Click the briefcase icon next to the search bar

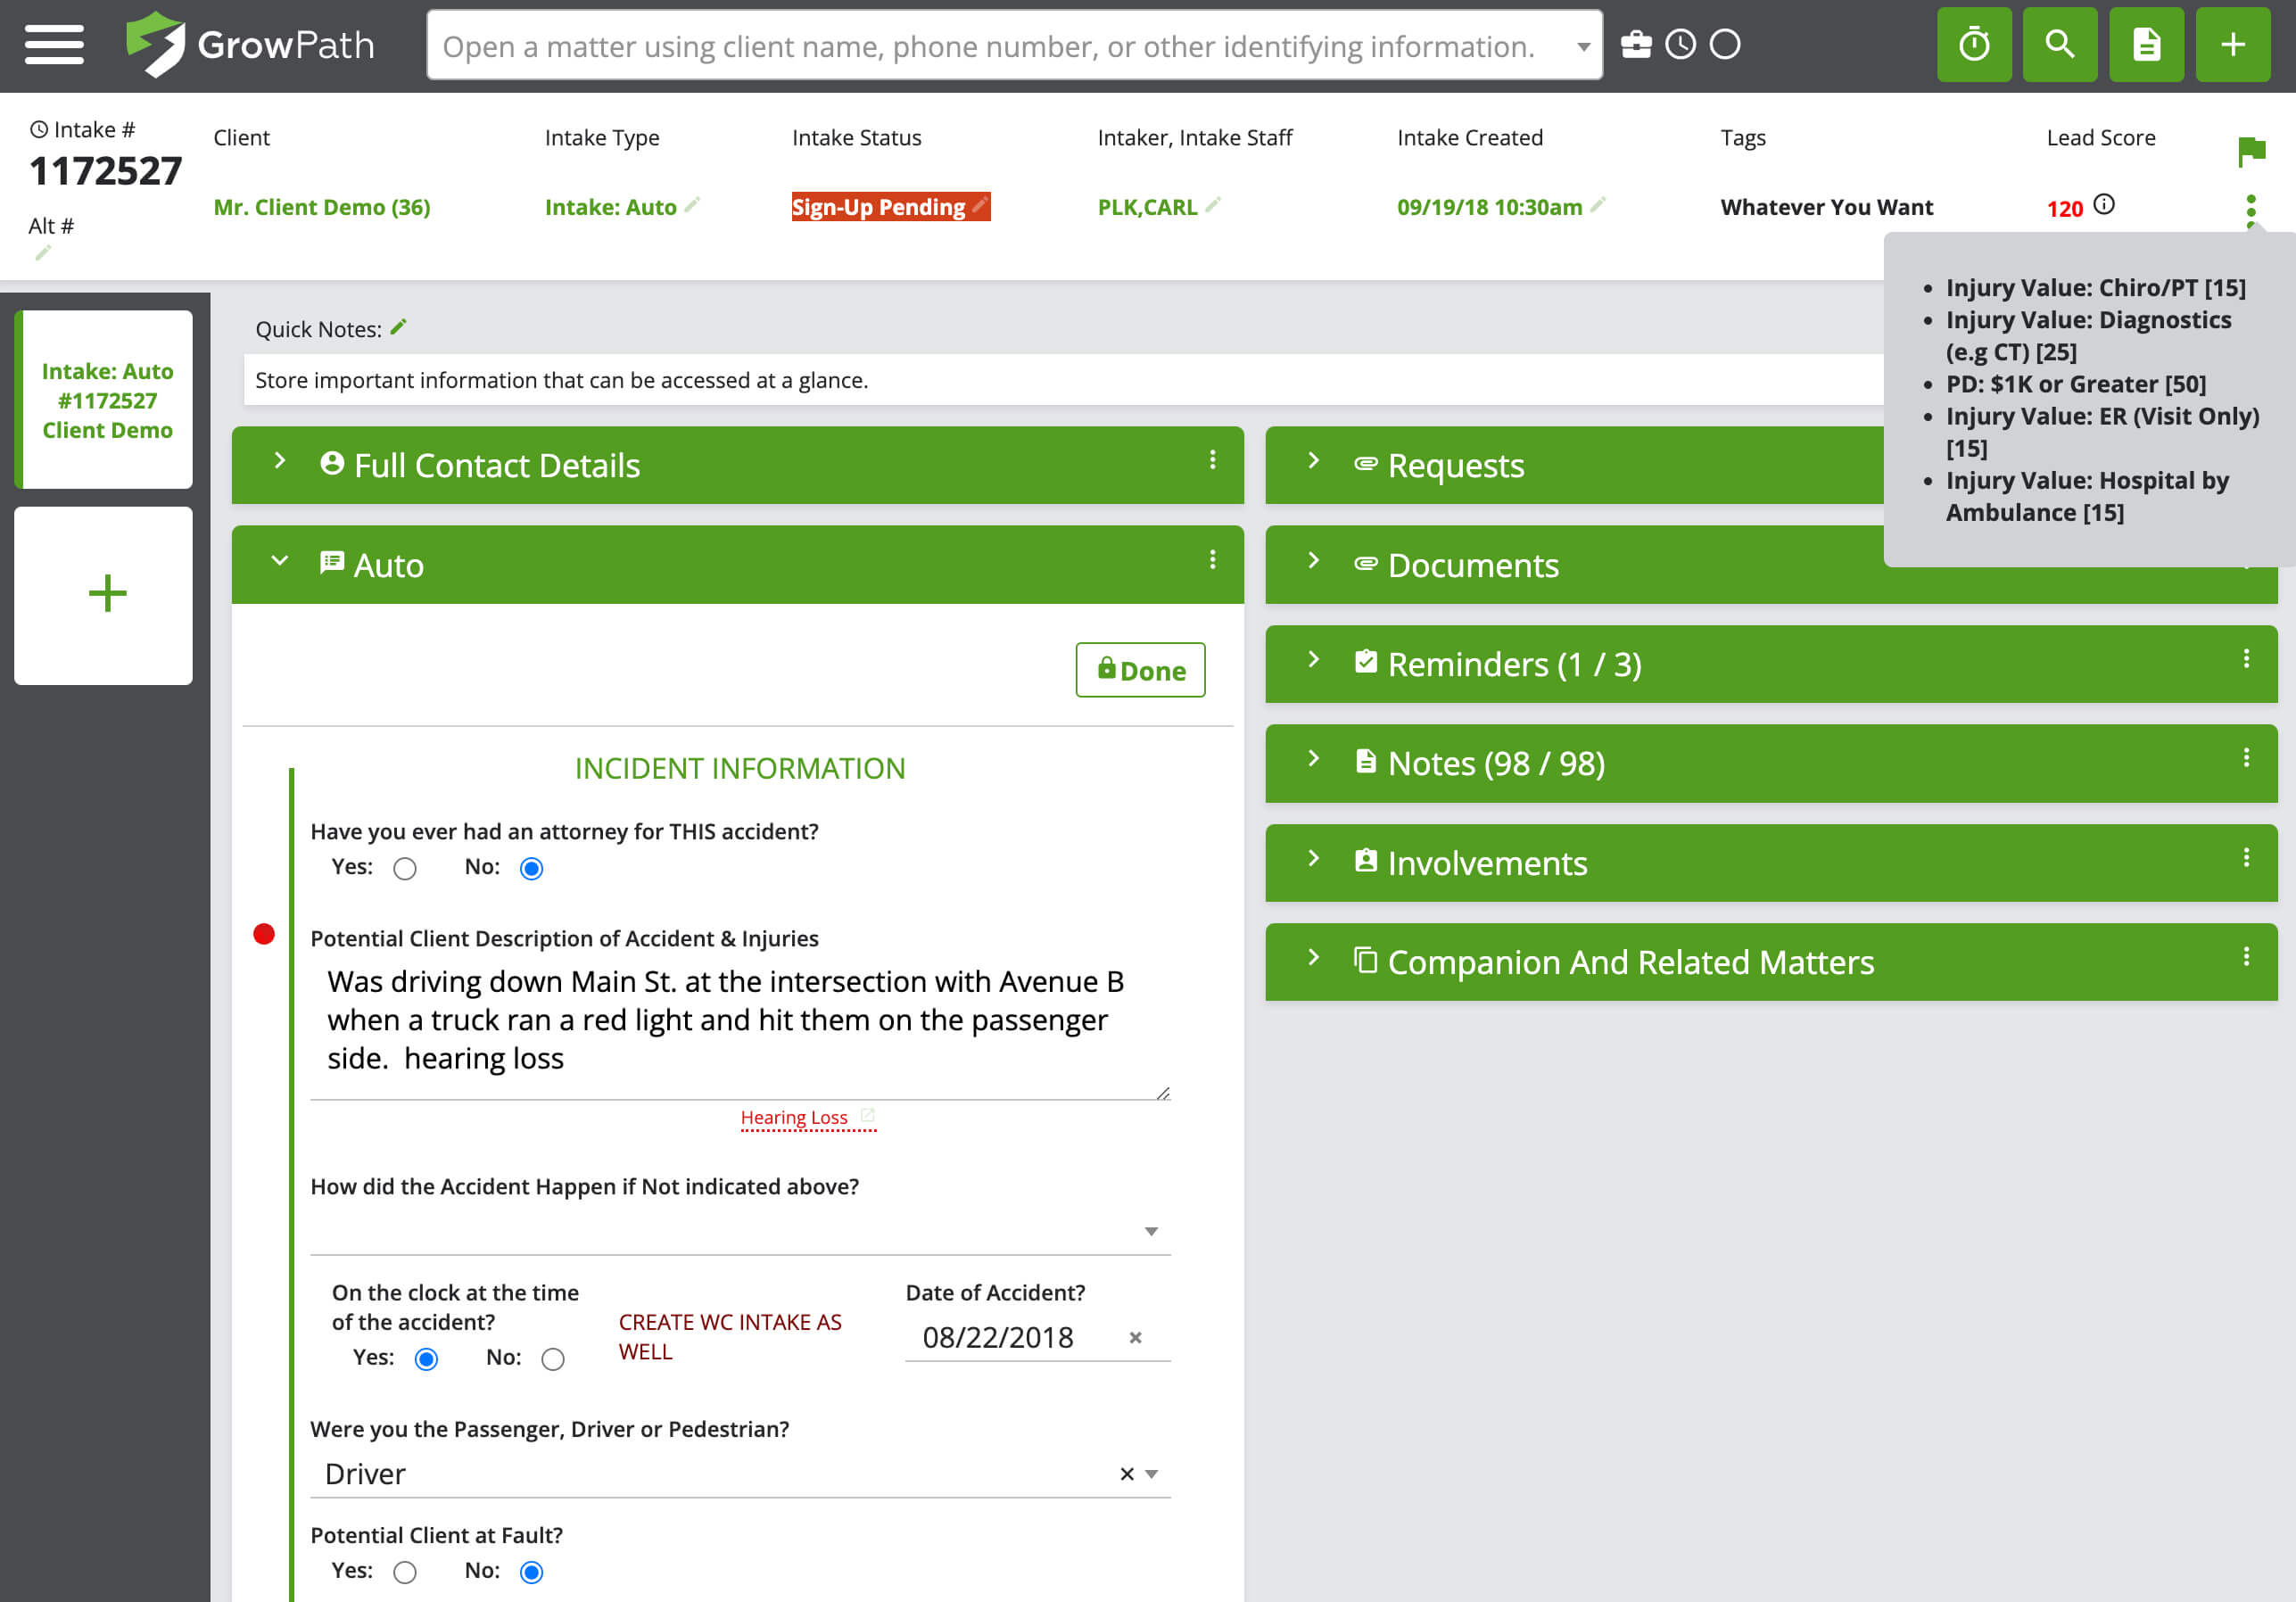[1637, 44]
